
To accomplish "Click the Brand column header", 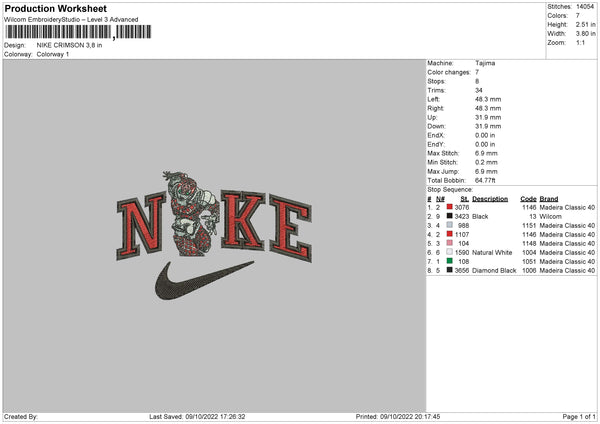I will pyautogui.click(x=549, y=199).
